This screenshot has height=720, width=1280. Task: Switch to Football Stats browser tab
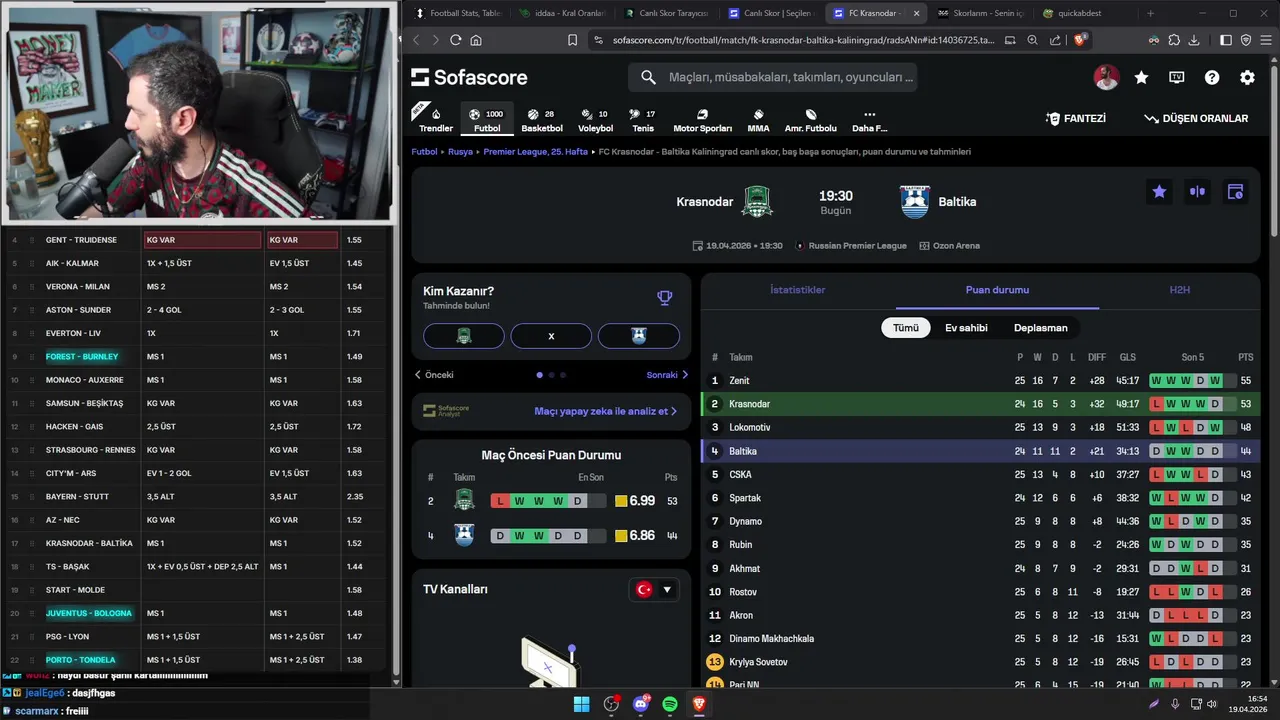457,13
